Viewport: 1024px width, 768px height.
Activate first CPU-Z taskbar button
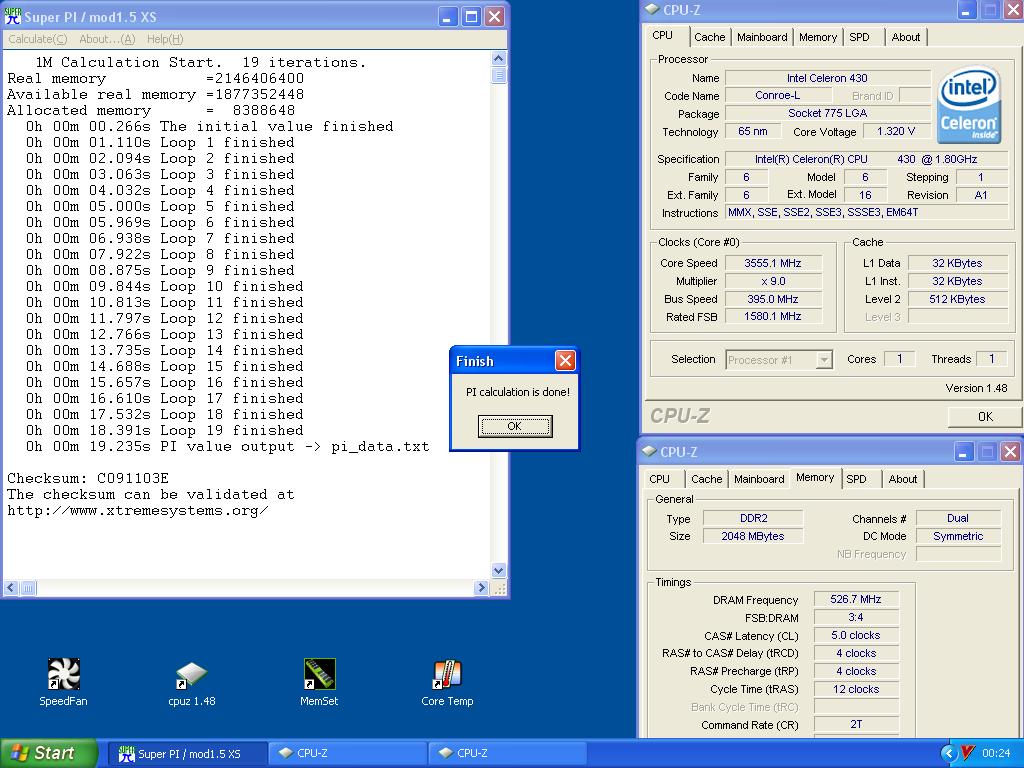[x=349, y=754]
